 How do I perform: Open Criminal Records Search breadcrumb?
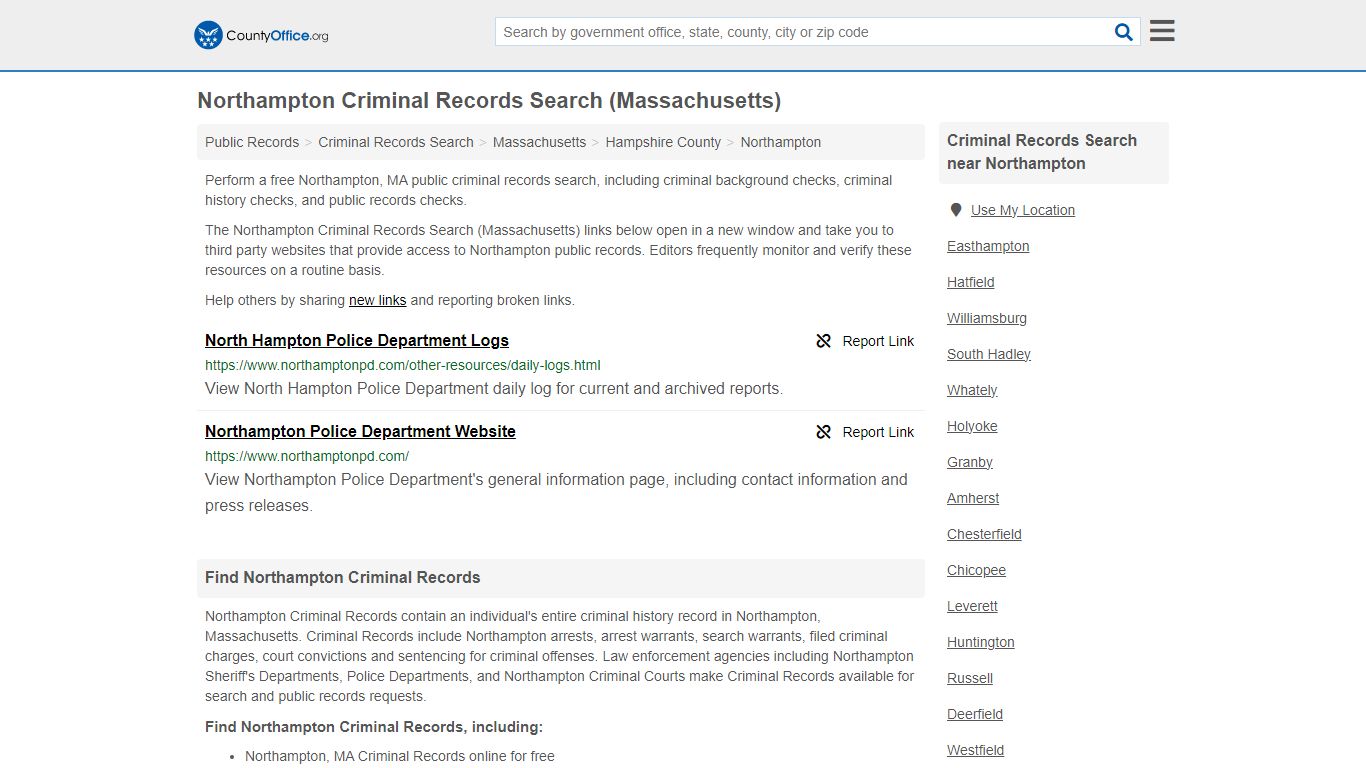(x=396, y=142)
